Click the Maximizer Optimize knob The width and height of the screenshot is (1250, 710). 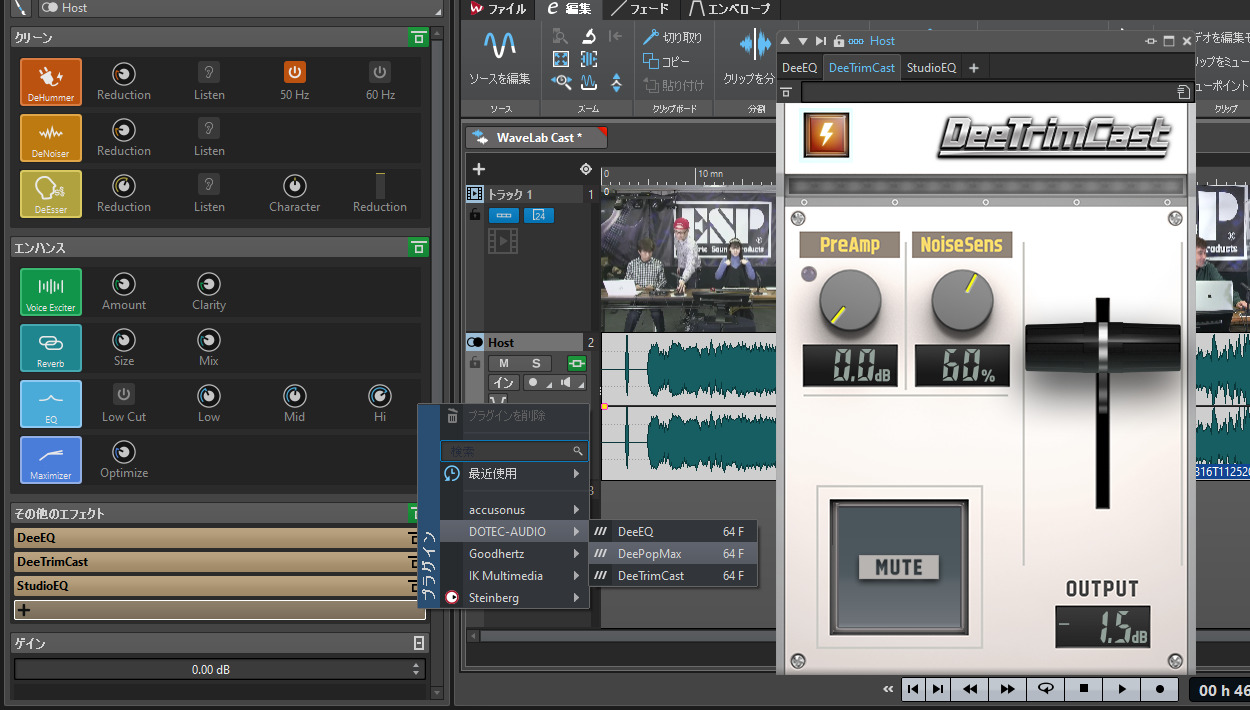(124, 452)
